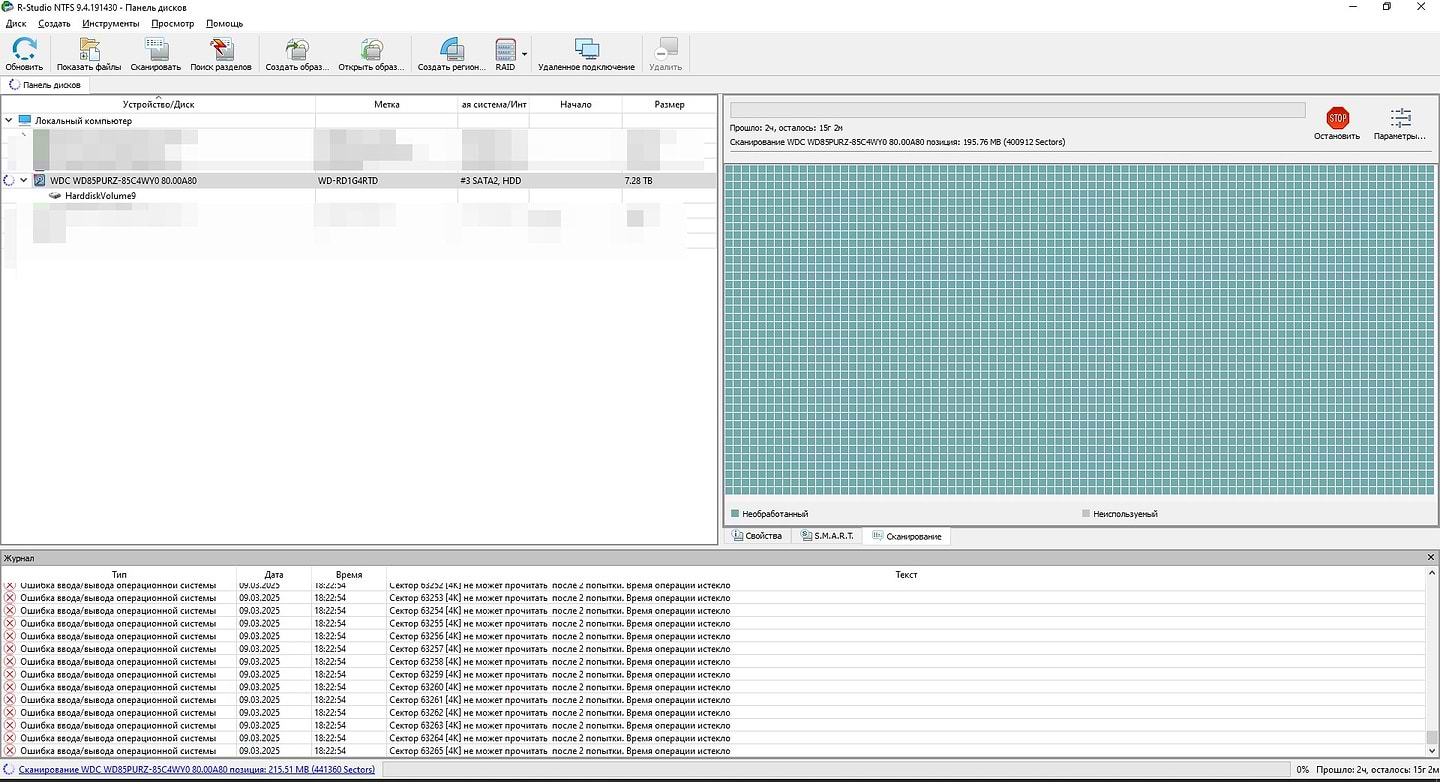Image resolution: width=1440 pixels, height=782 pixels.
Task: Collapse the WDC WD85PURZ drive node
Action: point(23,181)
